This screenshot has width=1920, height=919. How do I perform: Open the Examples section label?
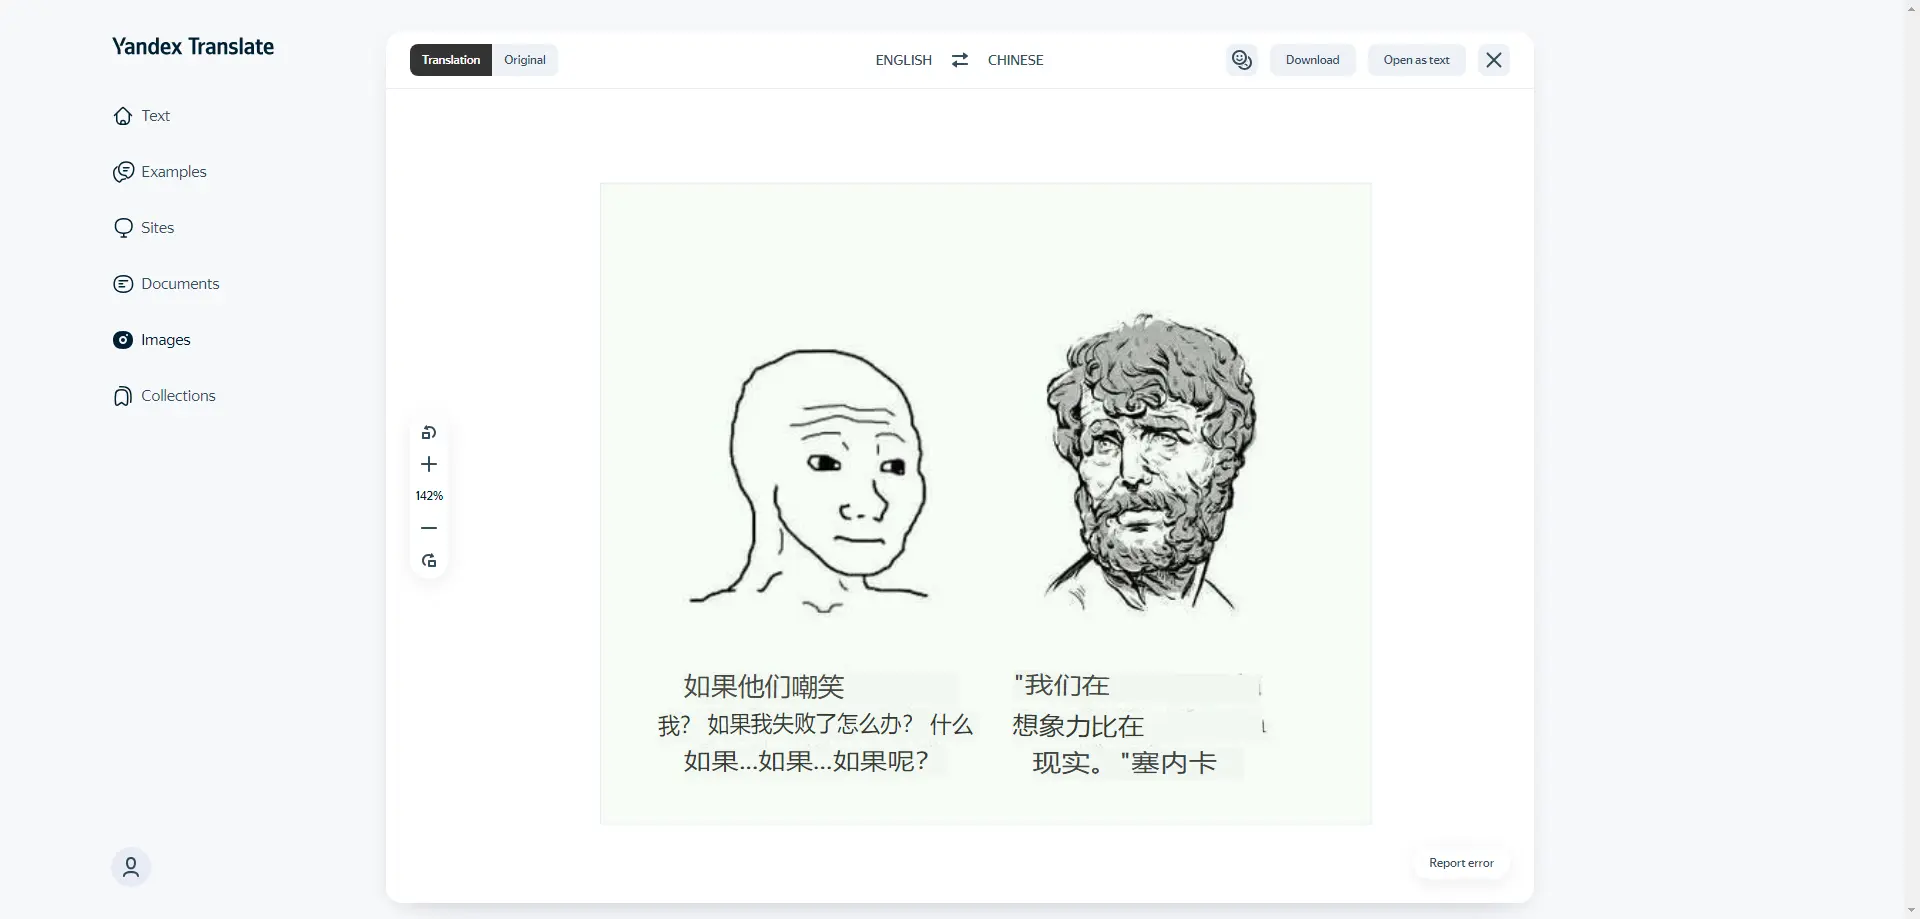click(174, 172)
